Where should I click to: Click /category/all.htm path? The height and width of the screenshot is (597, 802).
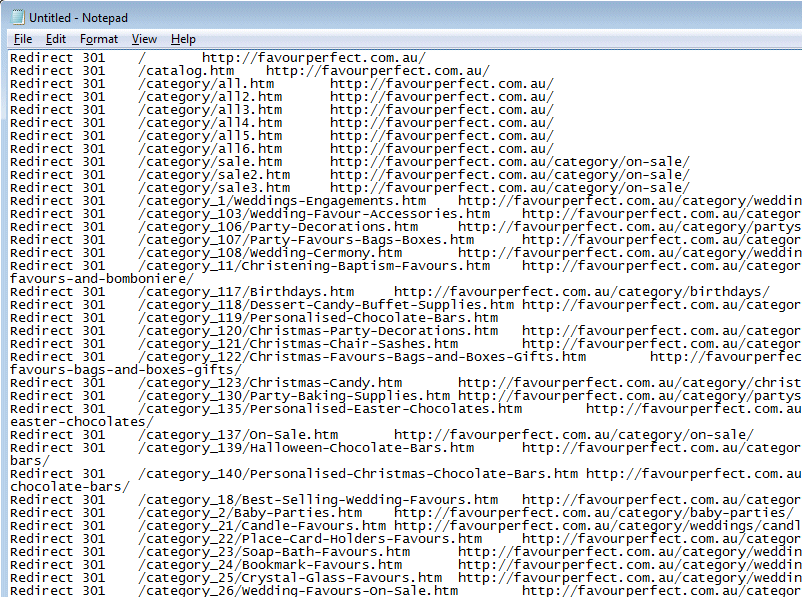(x=206, y=84)
